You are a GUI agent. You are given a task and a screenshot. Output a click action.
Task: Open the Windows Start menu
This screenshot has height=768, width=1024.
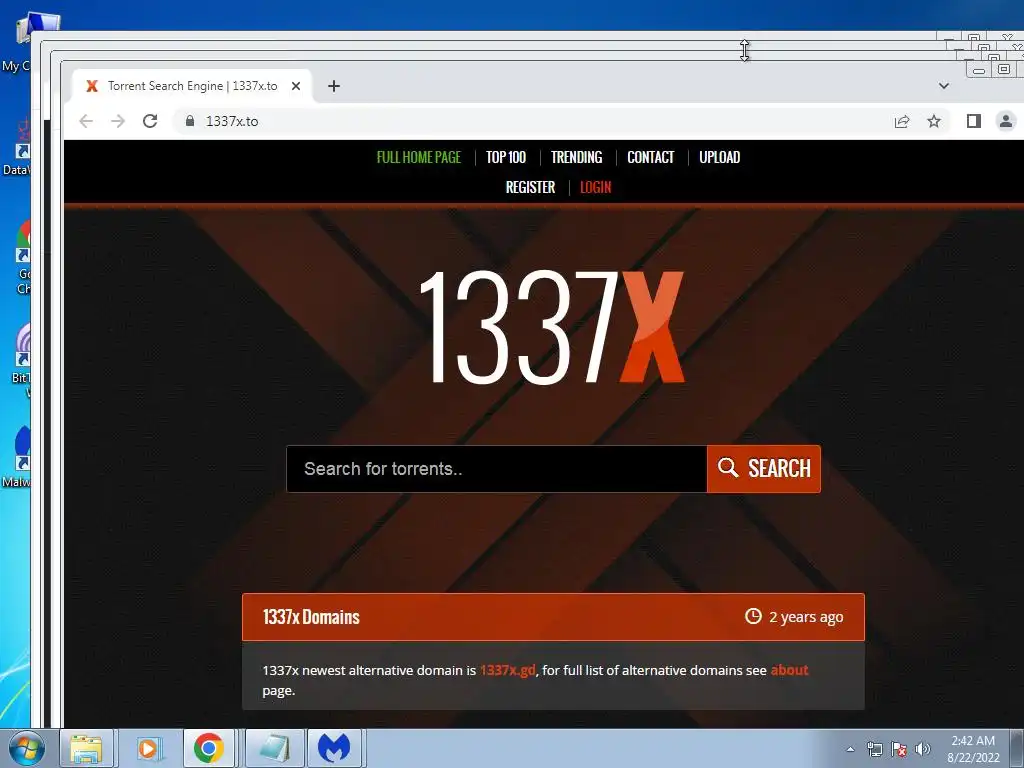coord(25,748)
